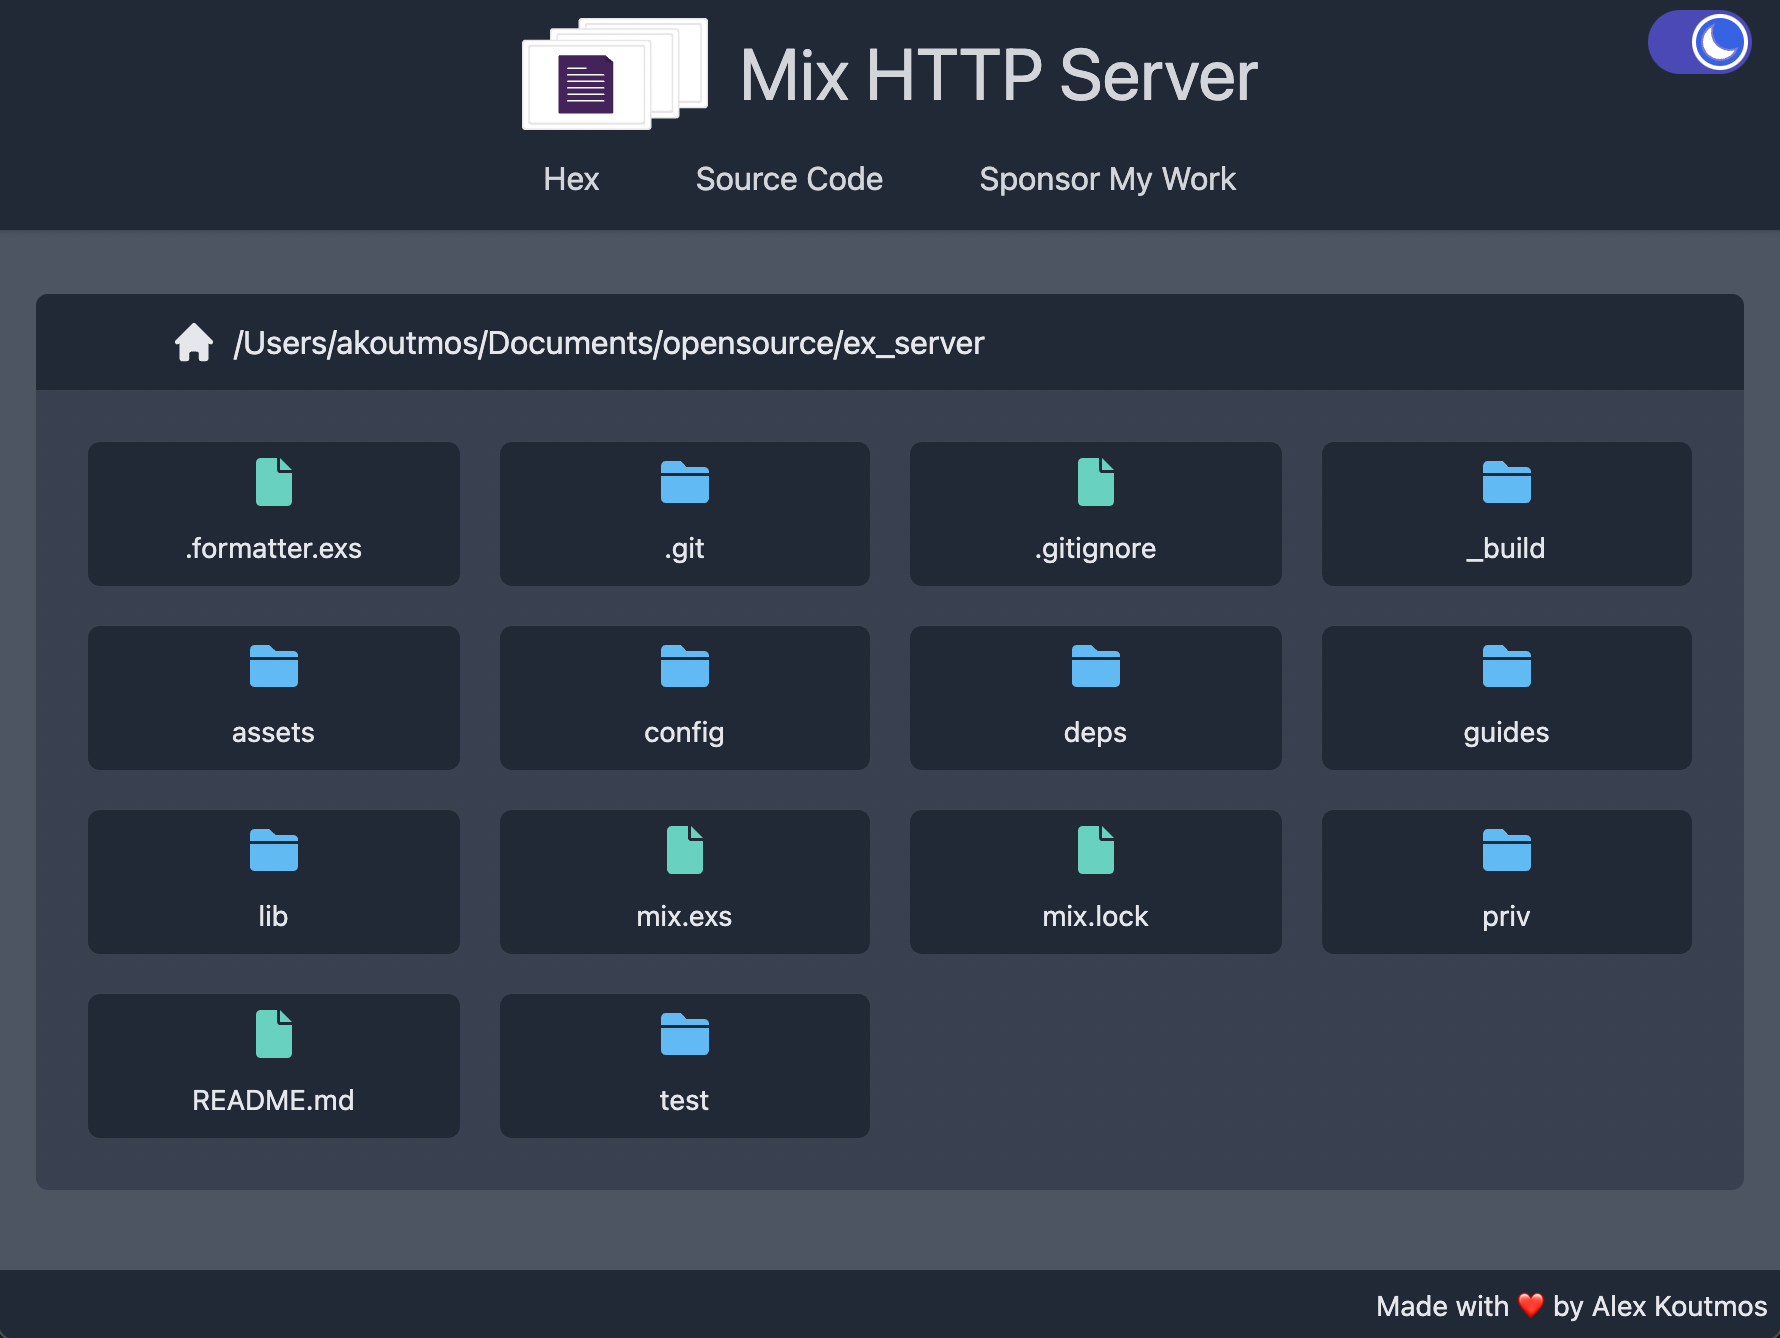
Task: Click the README.md file icon
Action: [274, 1034]
